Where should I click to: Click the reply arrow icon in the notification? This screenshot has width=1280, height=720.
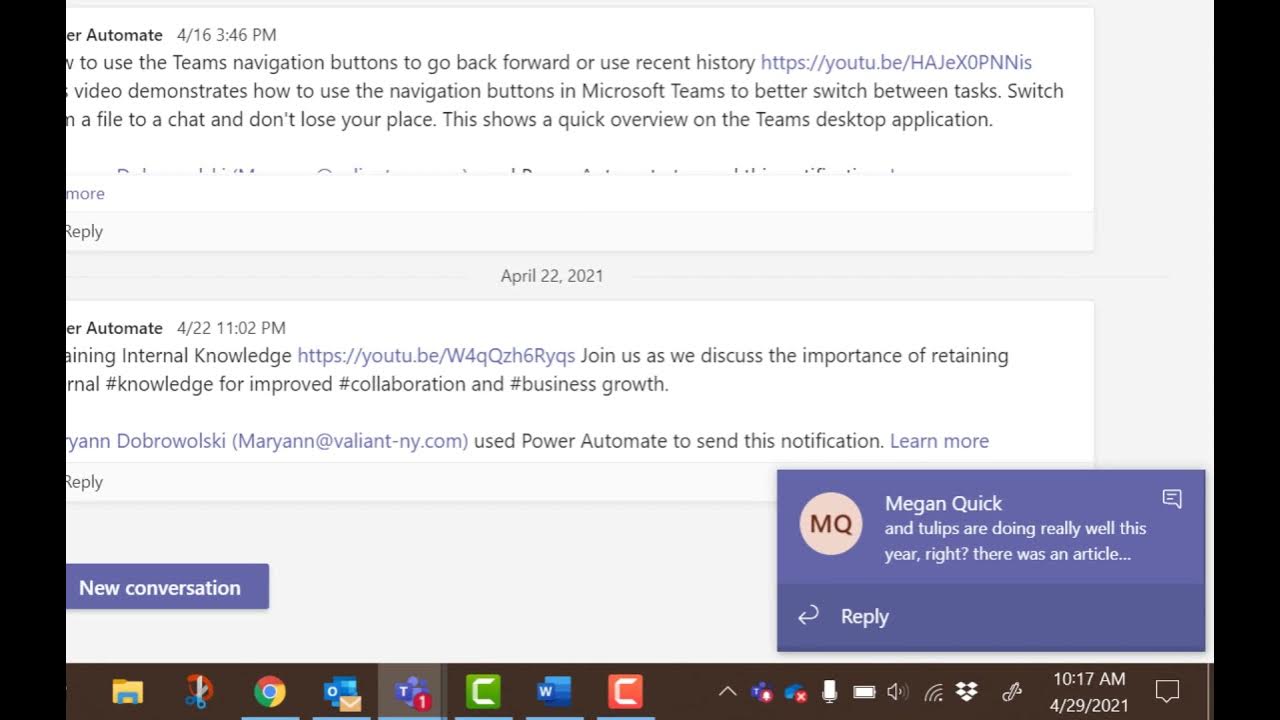(808, 616)
